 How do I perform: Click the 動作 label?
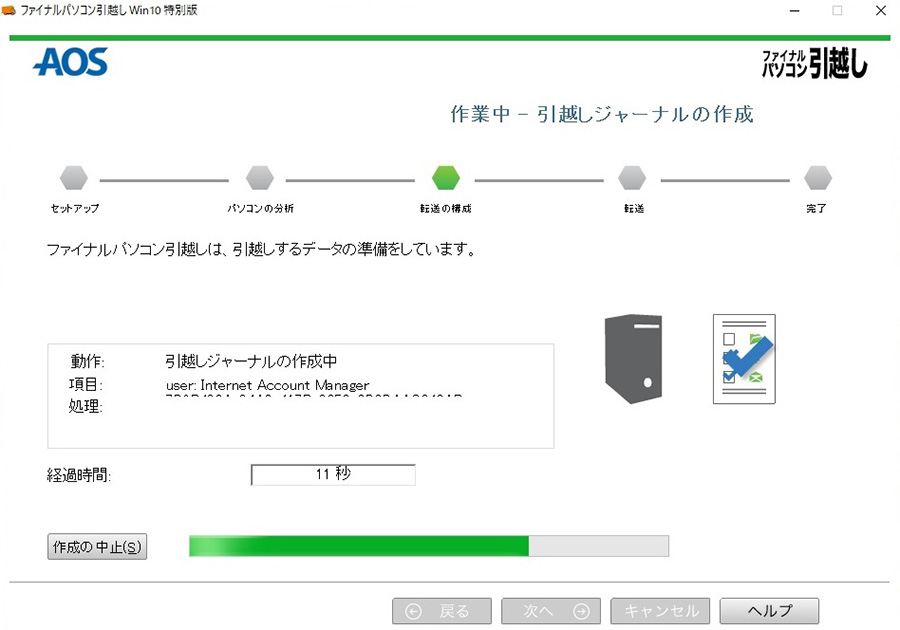87,361
